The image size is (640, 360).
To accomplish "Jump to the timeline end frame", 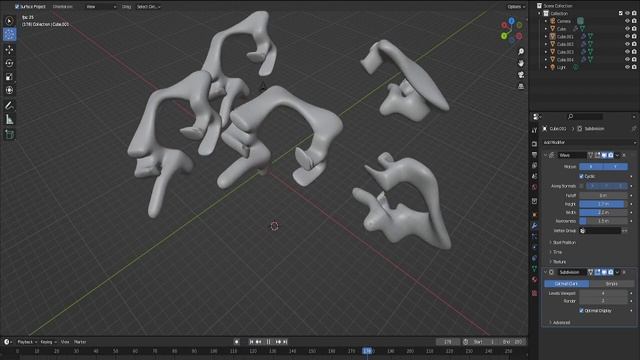I will (285, 342).
